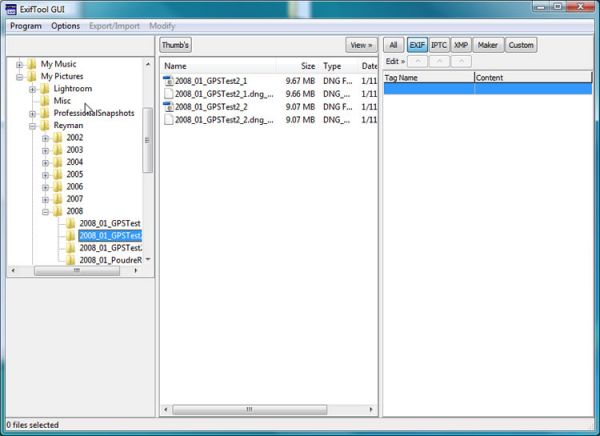Viewport: 600px width, 436px height.
Task: Switch to IPTC metadata view
Action: pos(439,45)
